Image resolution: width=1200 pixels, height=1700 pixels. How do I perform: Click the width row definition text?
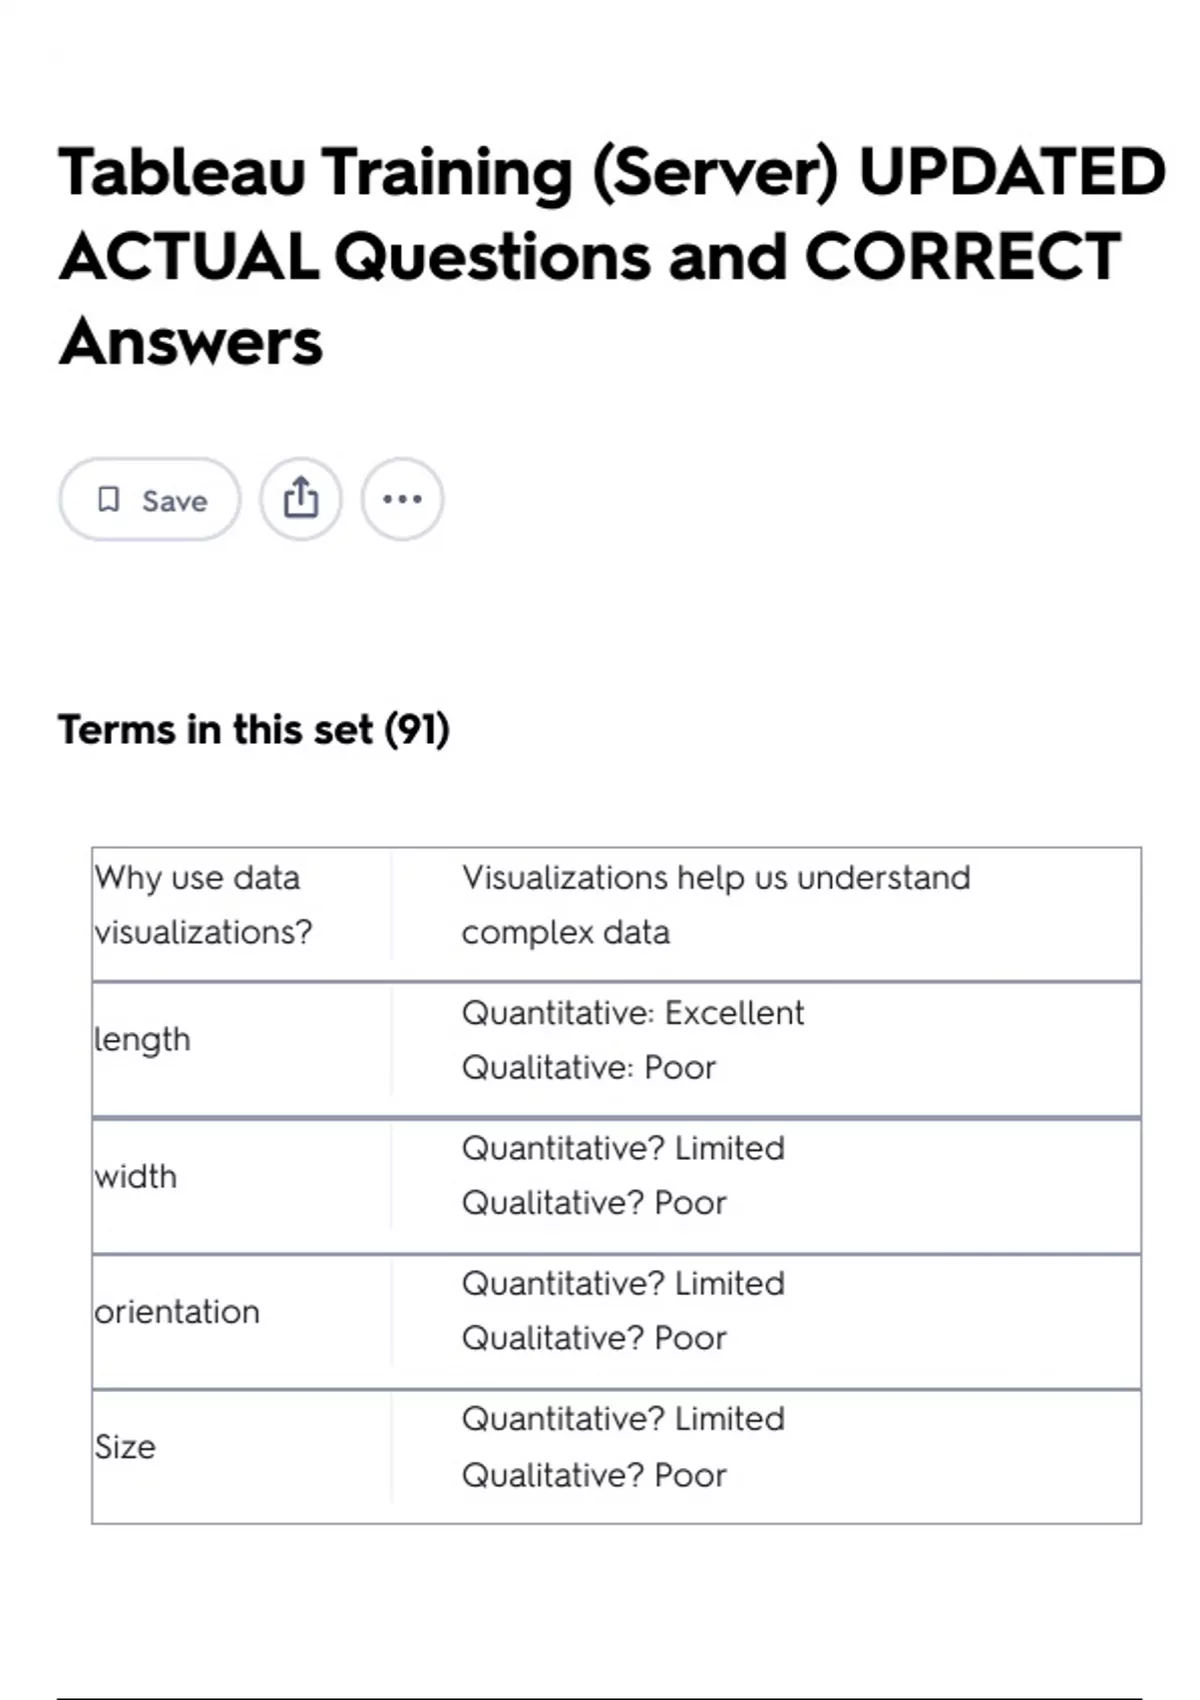coord(623,1175)
